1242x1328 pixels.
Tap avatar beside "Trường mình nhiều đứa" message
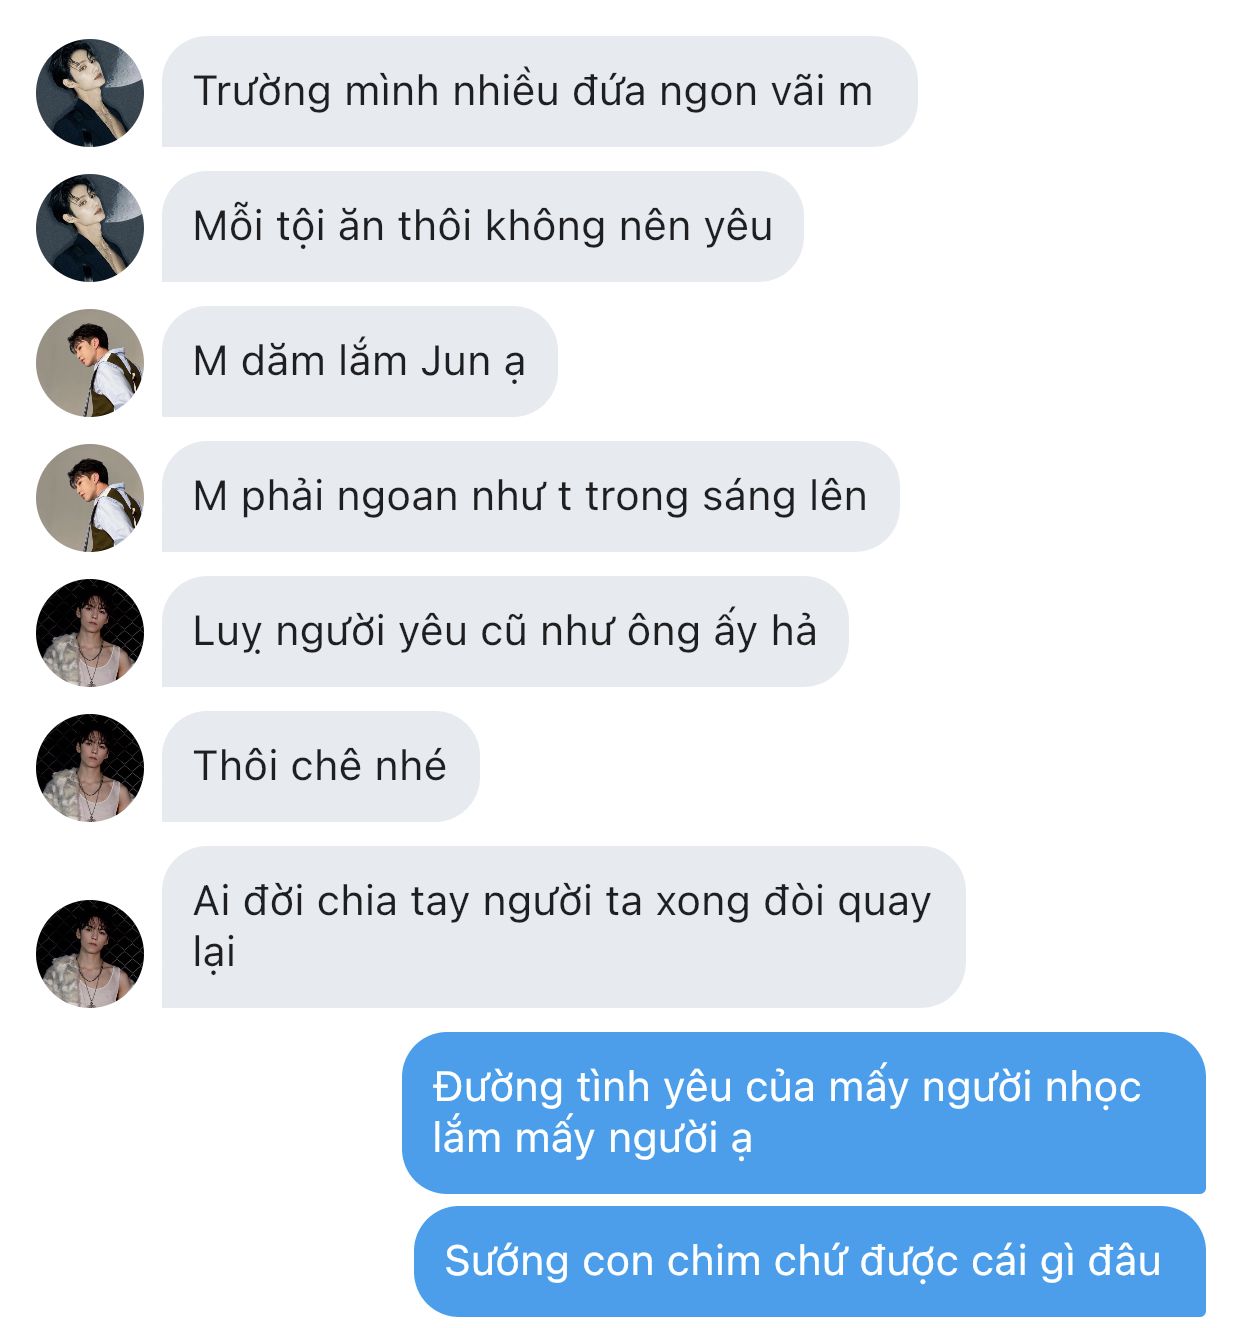[x=90, y=92]
